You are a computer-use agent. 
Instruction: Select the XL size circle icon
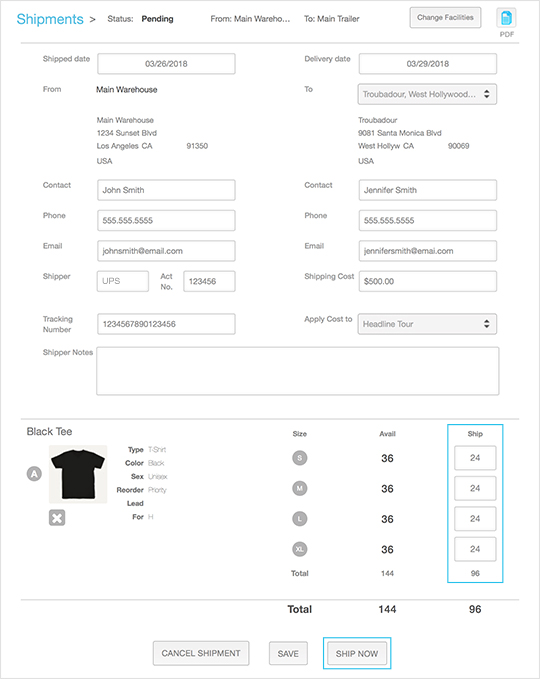coord(300,549)
